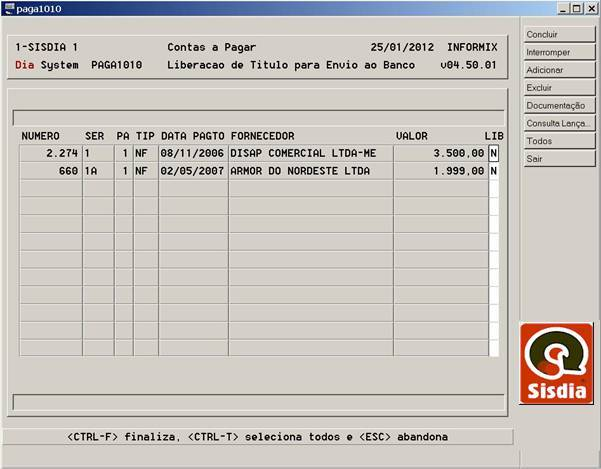
Task: Click supplier ARMOR DO NORDESTE LTDA
Action: pyautogui.click(x=310, y=171)
